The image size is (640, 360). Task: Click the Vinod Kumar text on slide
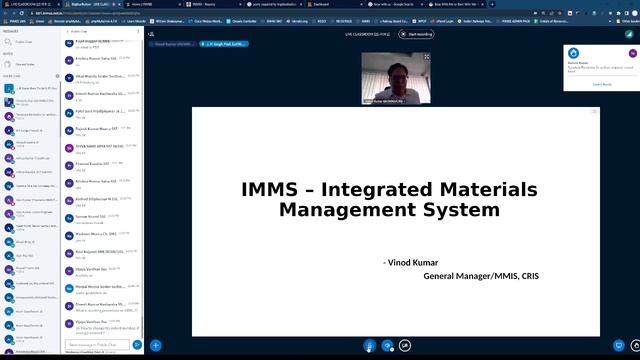413,262
